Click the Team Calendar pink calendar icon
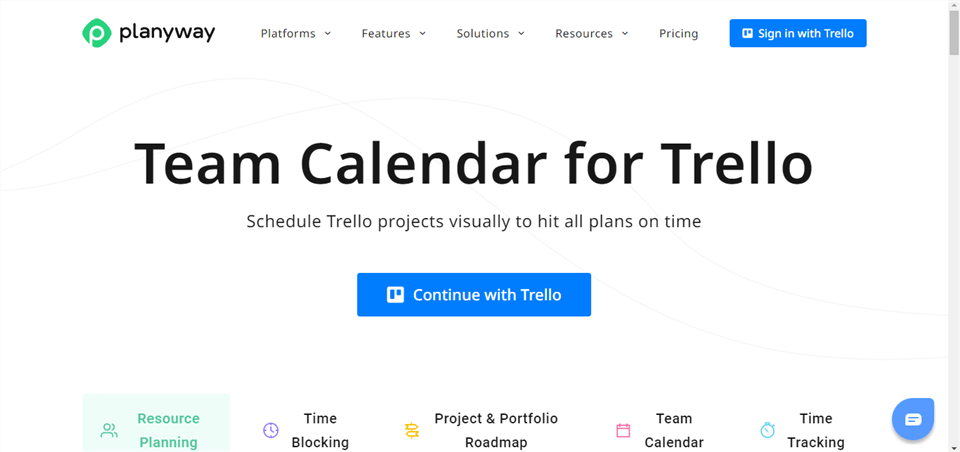Viewport: 960px width, 452px height. coord(623,430)
